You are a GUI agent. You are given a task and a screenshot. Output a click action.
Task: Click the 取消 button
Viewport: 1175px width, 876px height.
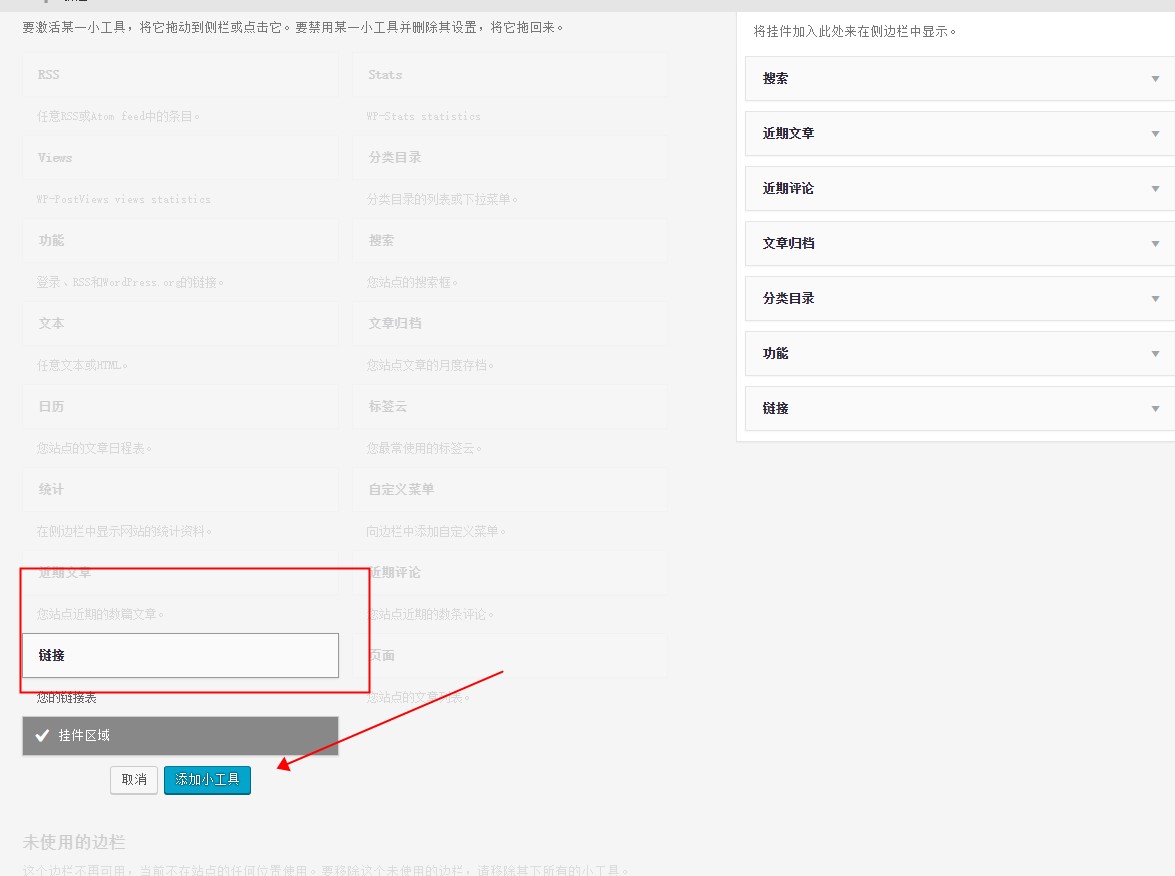click(x=134, y=780)
